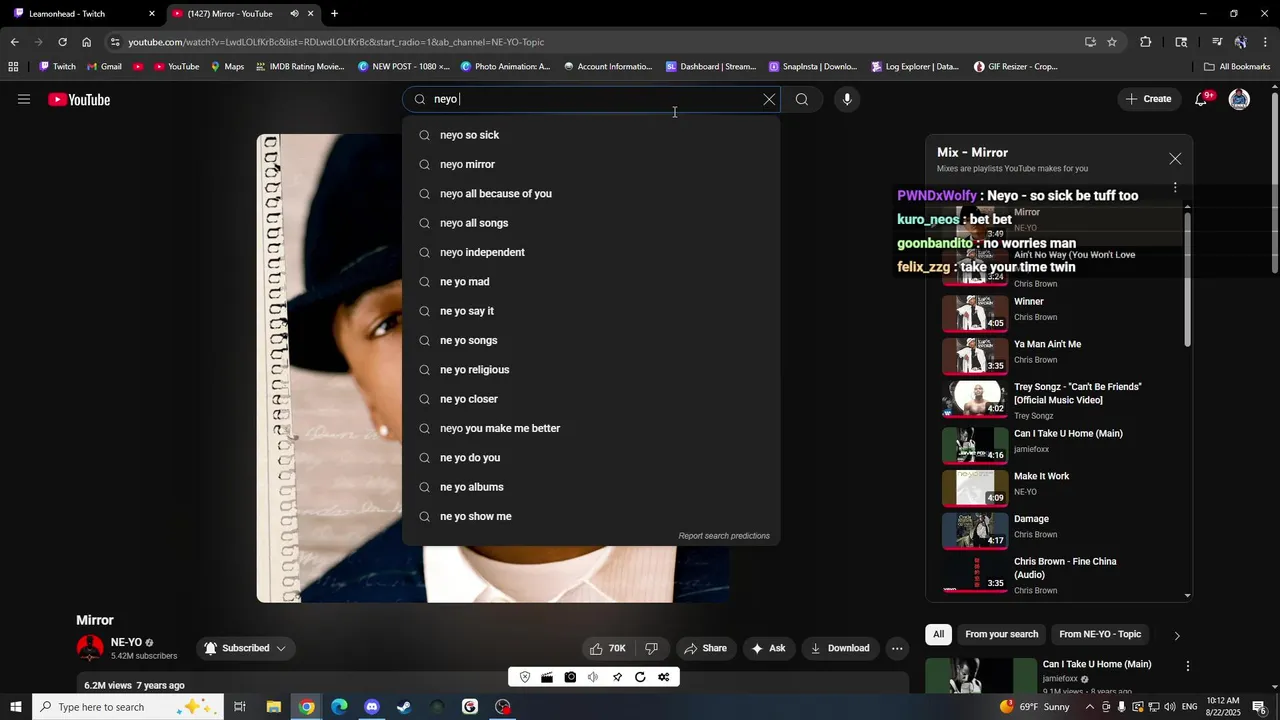Clear the search box with the X
1280x720 pixels.
(769, 99)
